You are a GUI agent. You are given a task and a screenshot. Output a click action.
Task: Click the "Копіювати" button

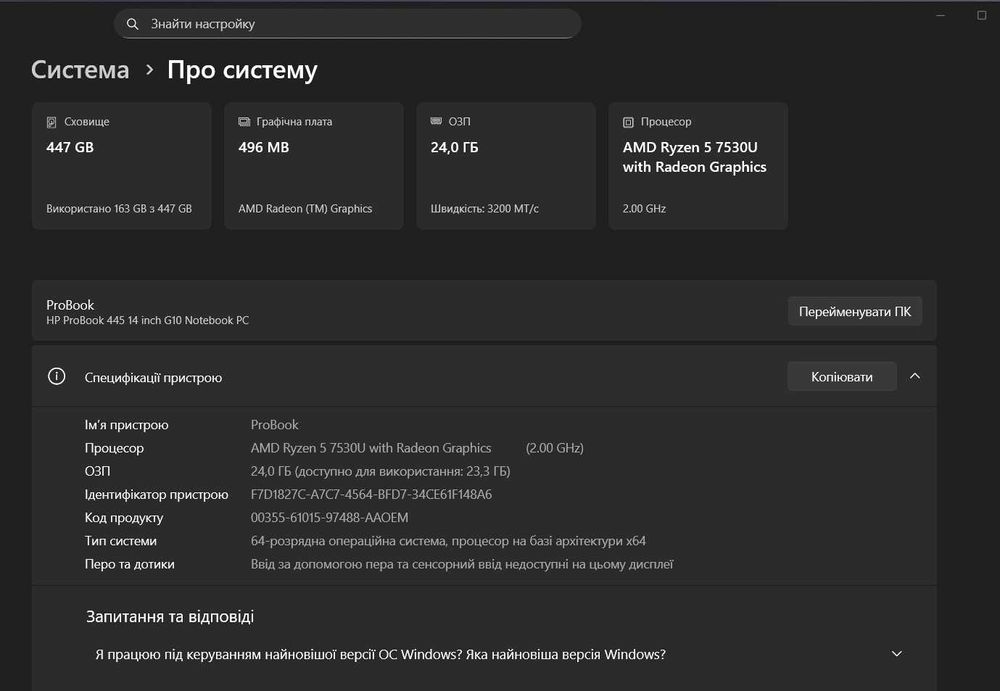tap(842, 376)
